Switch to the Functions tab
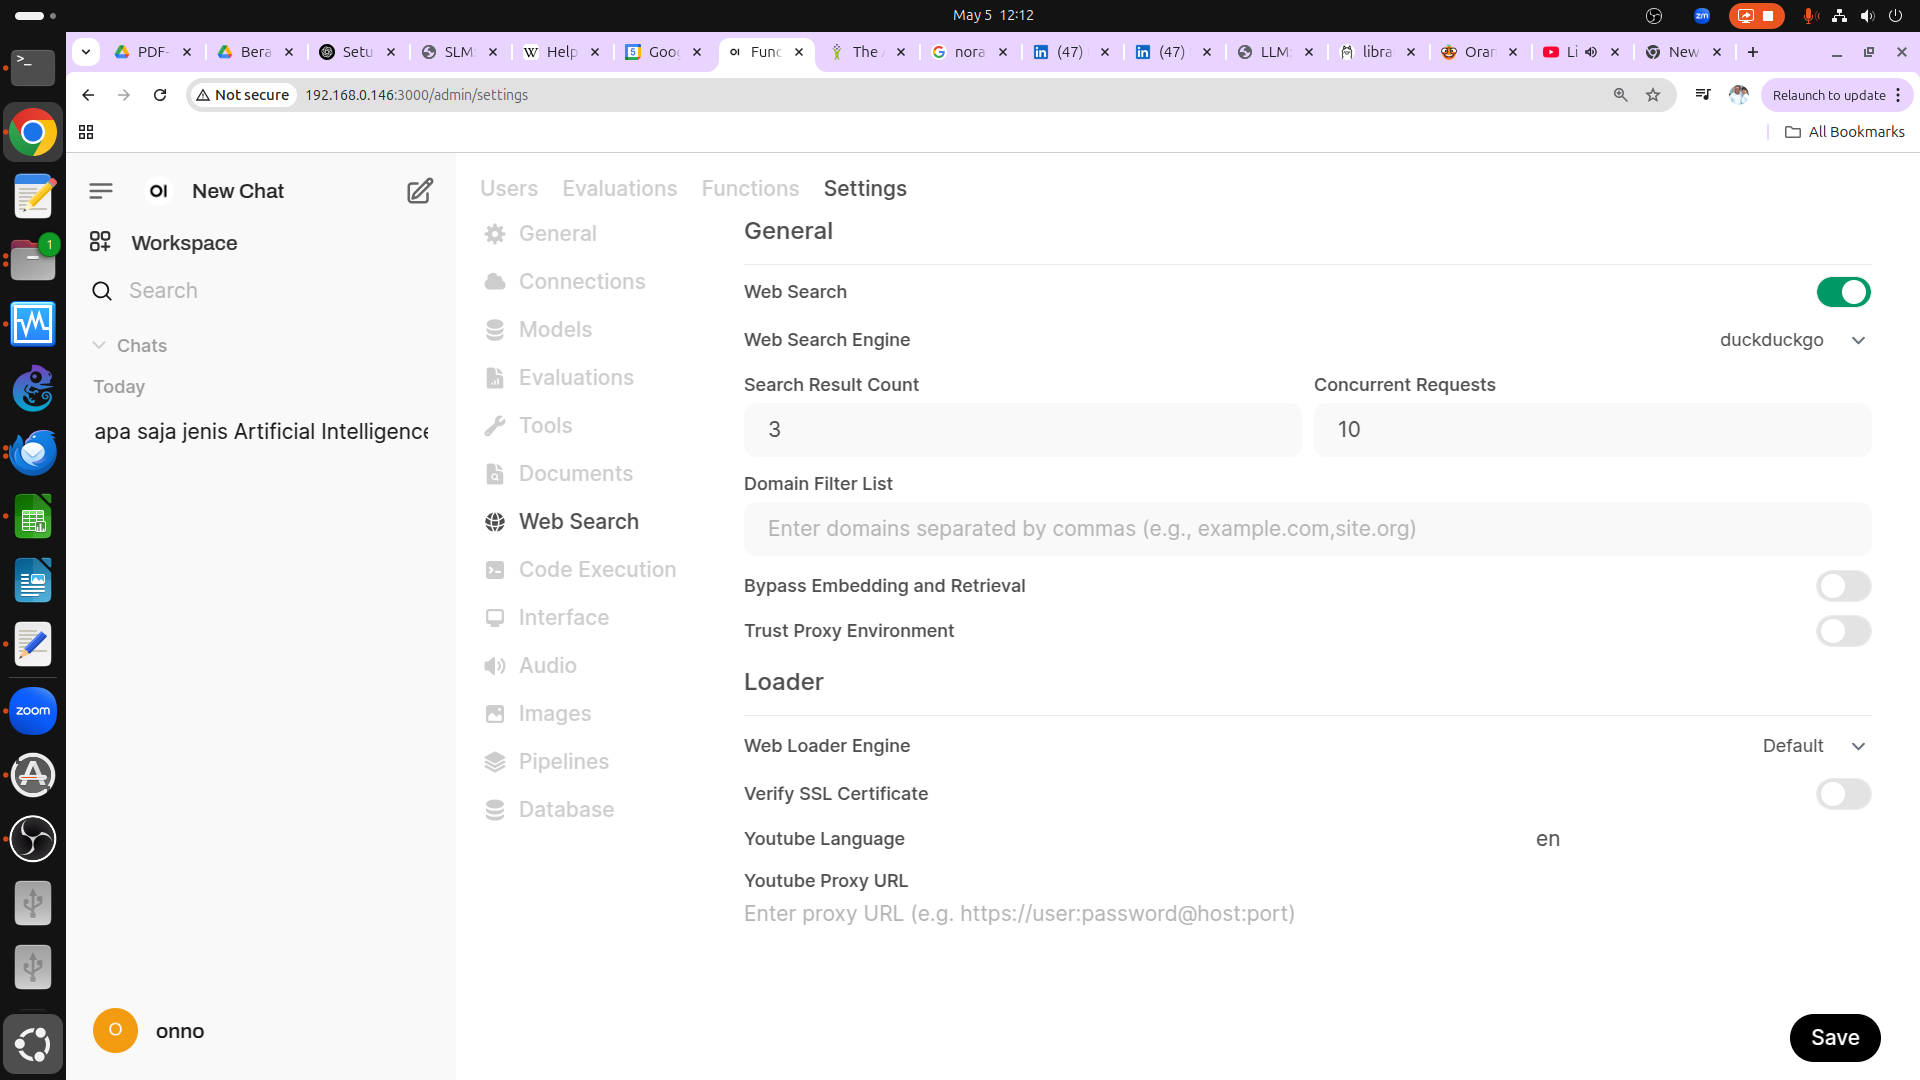The width and height of the screenshot is (1920, 1080). tap(750, 189)
